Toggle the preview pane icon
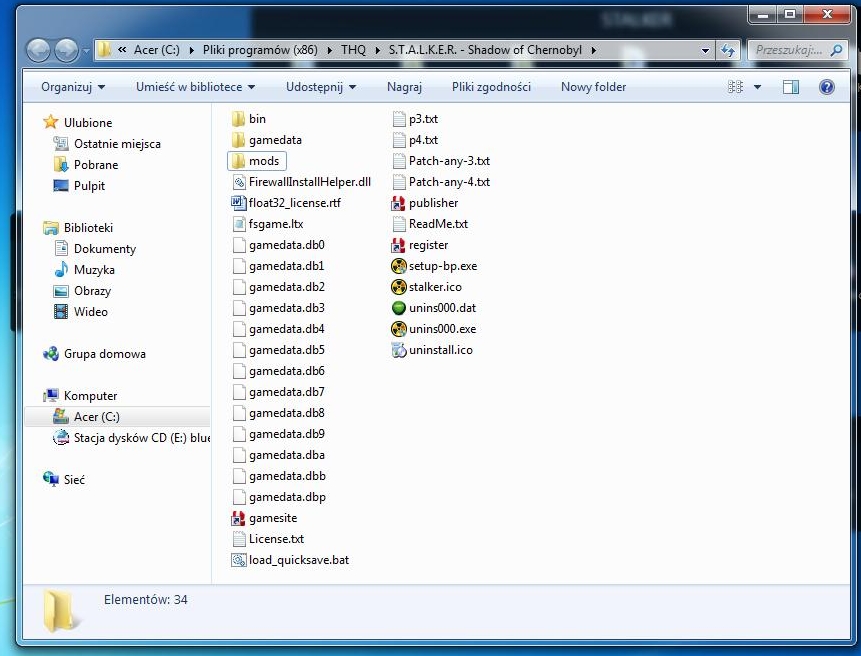This screenshot has width=861, height=656. pos(791,87)
